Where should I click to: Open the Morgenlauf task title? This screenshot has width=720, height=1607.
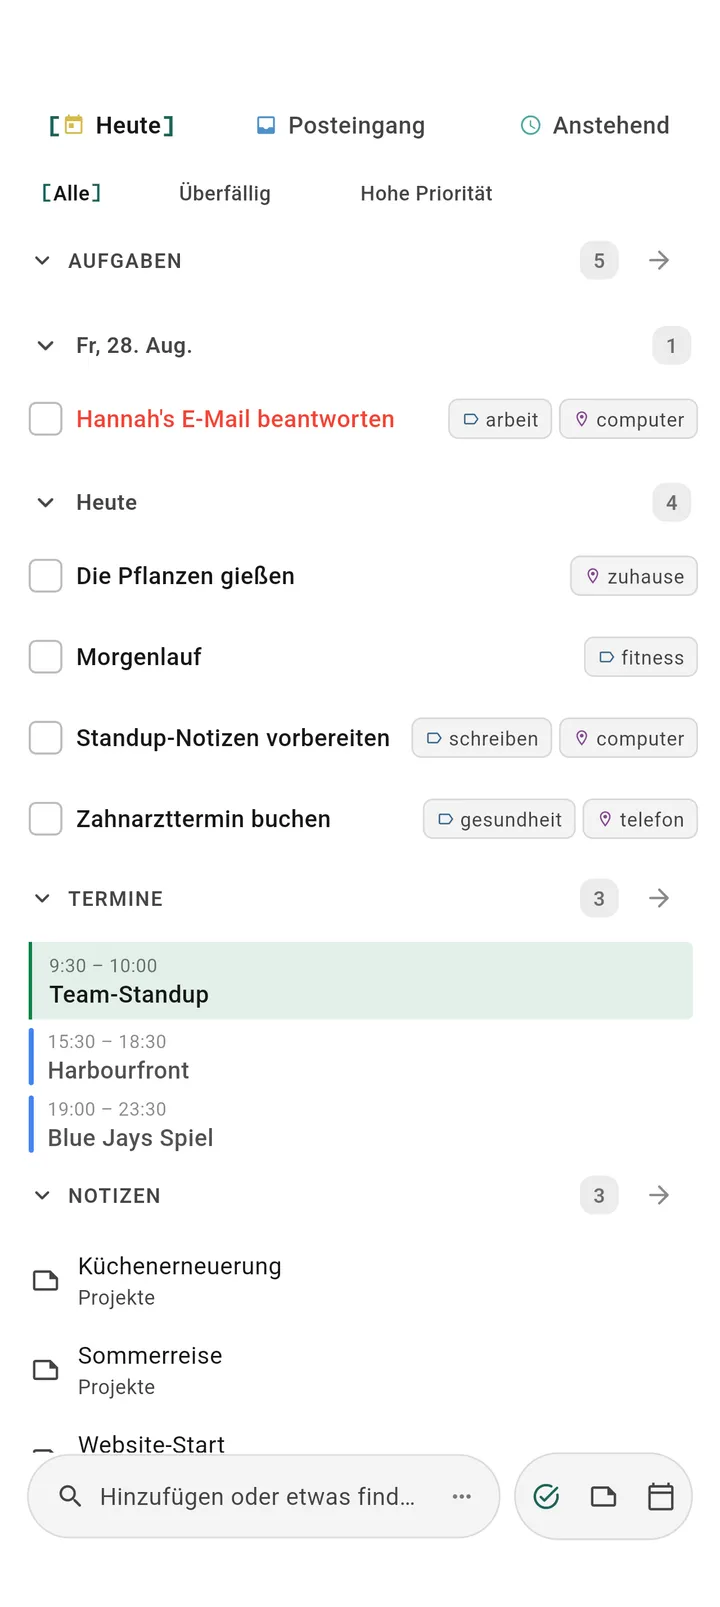click(x=139, y=657)
